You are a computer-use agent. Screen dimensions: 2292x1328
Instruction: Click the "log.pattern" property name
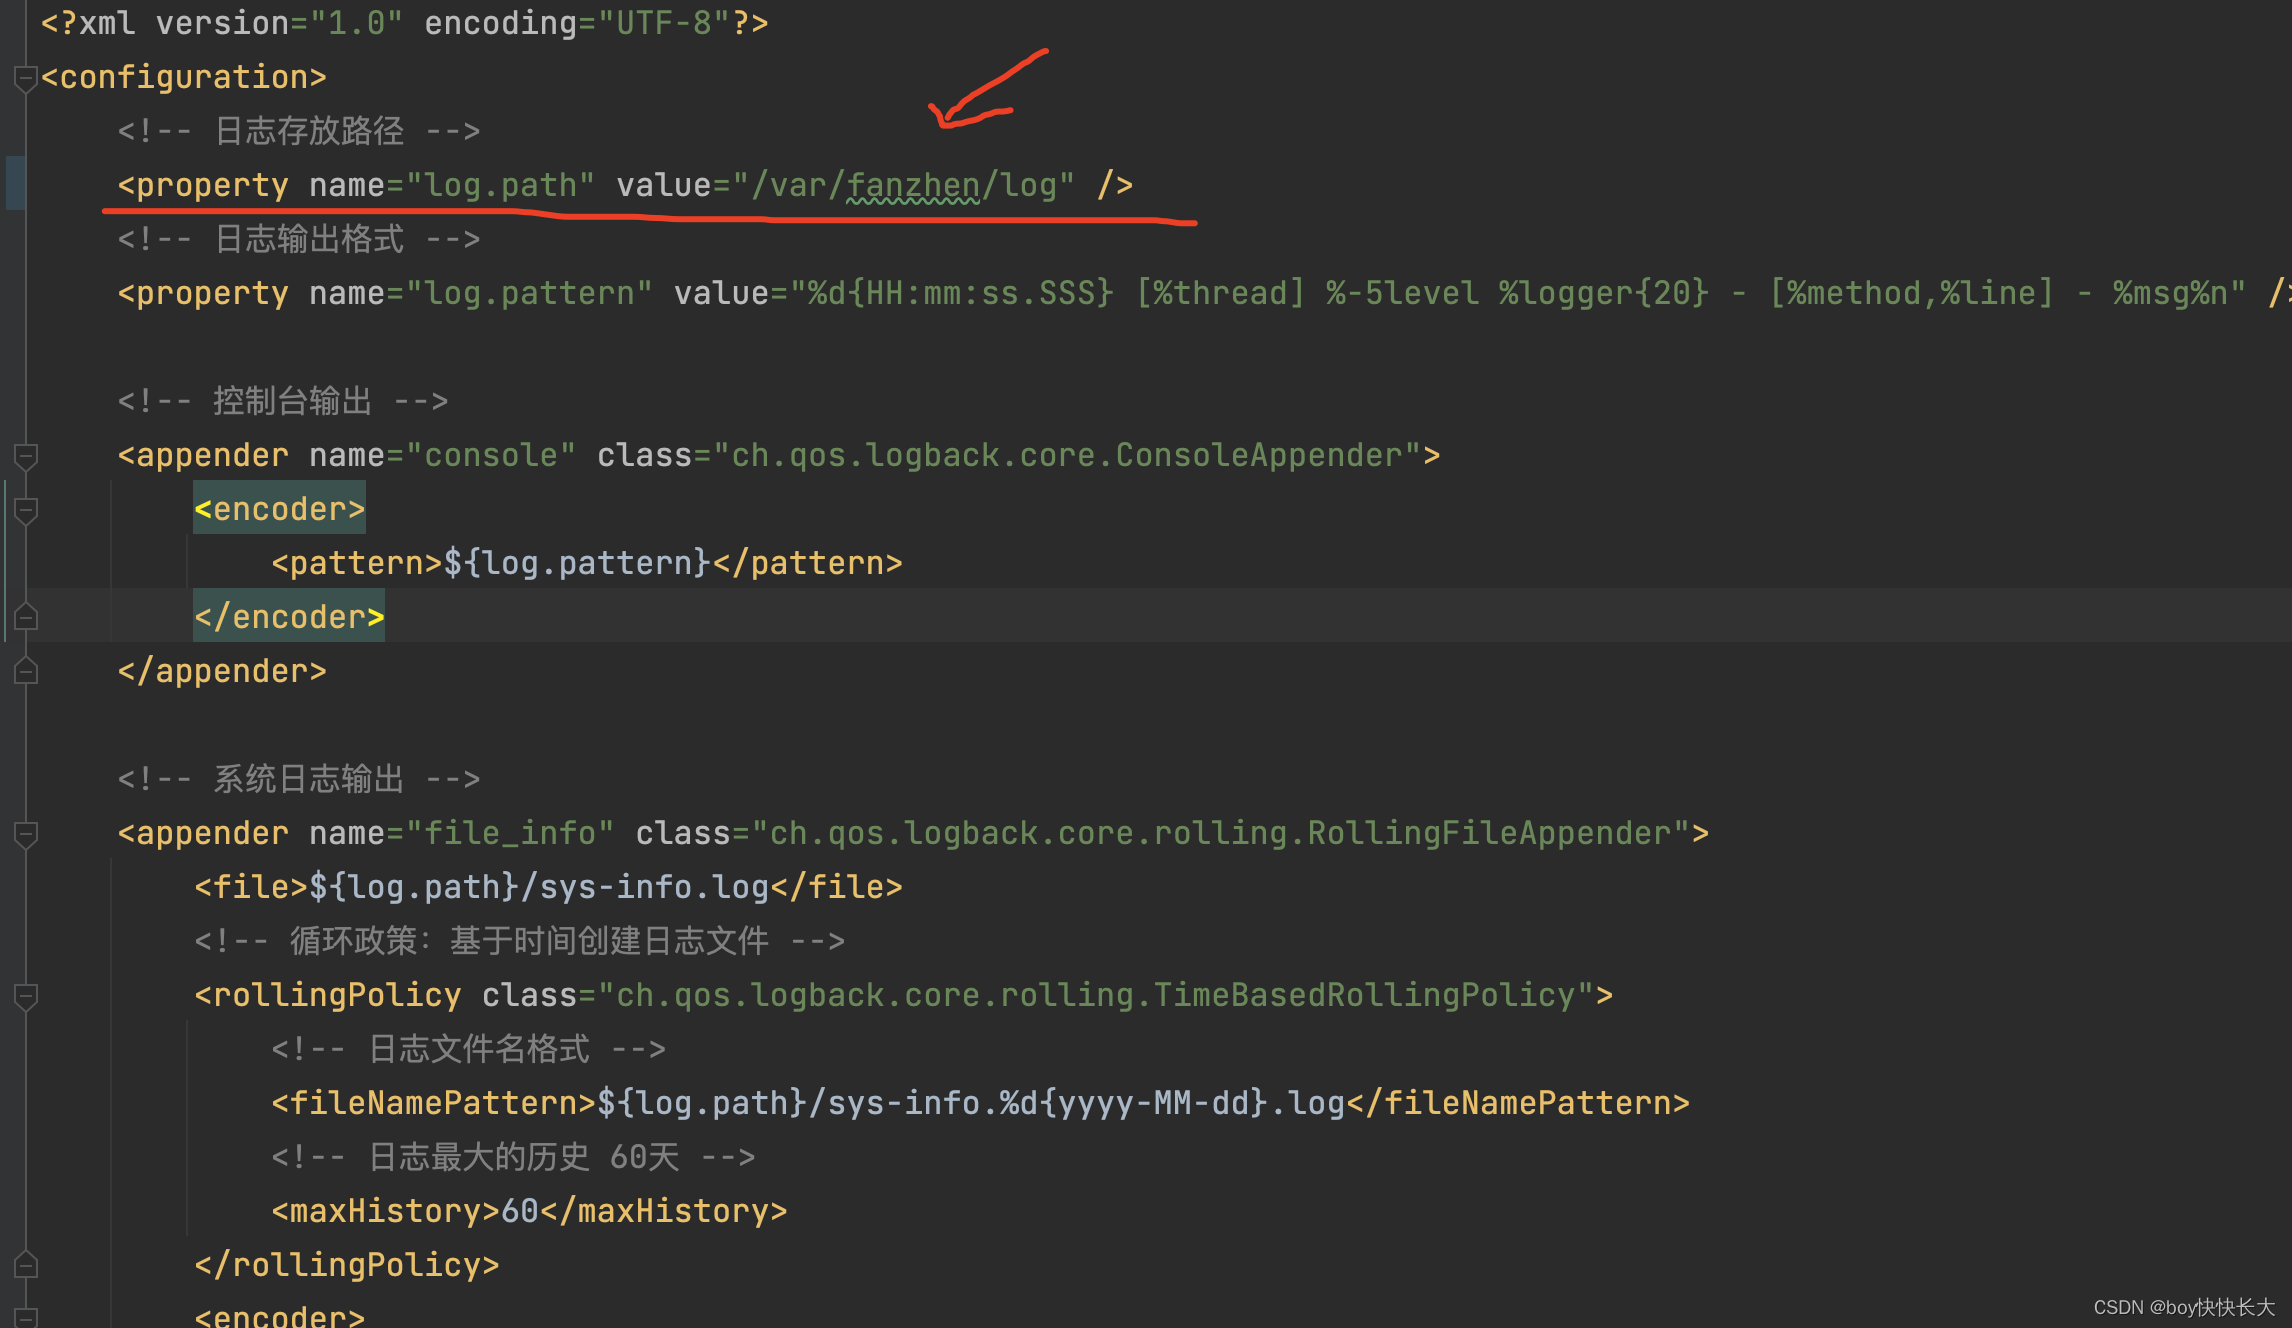[x=529, y=293]
